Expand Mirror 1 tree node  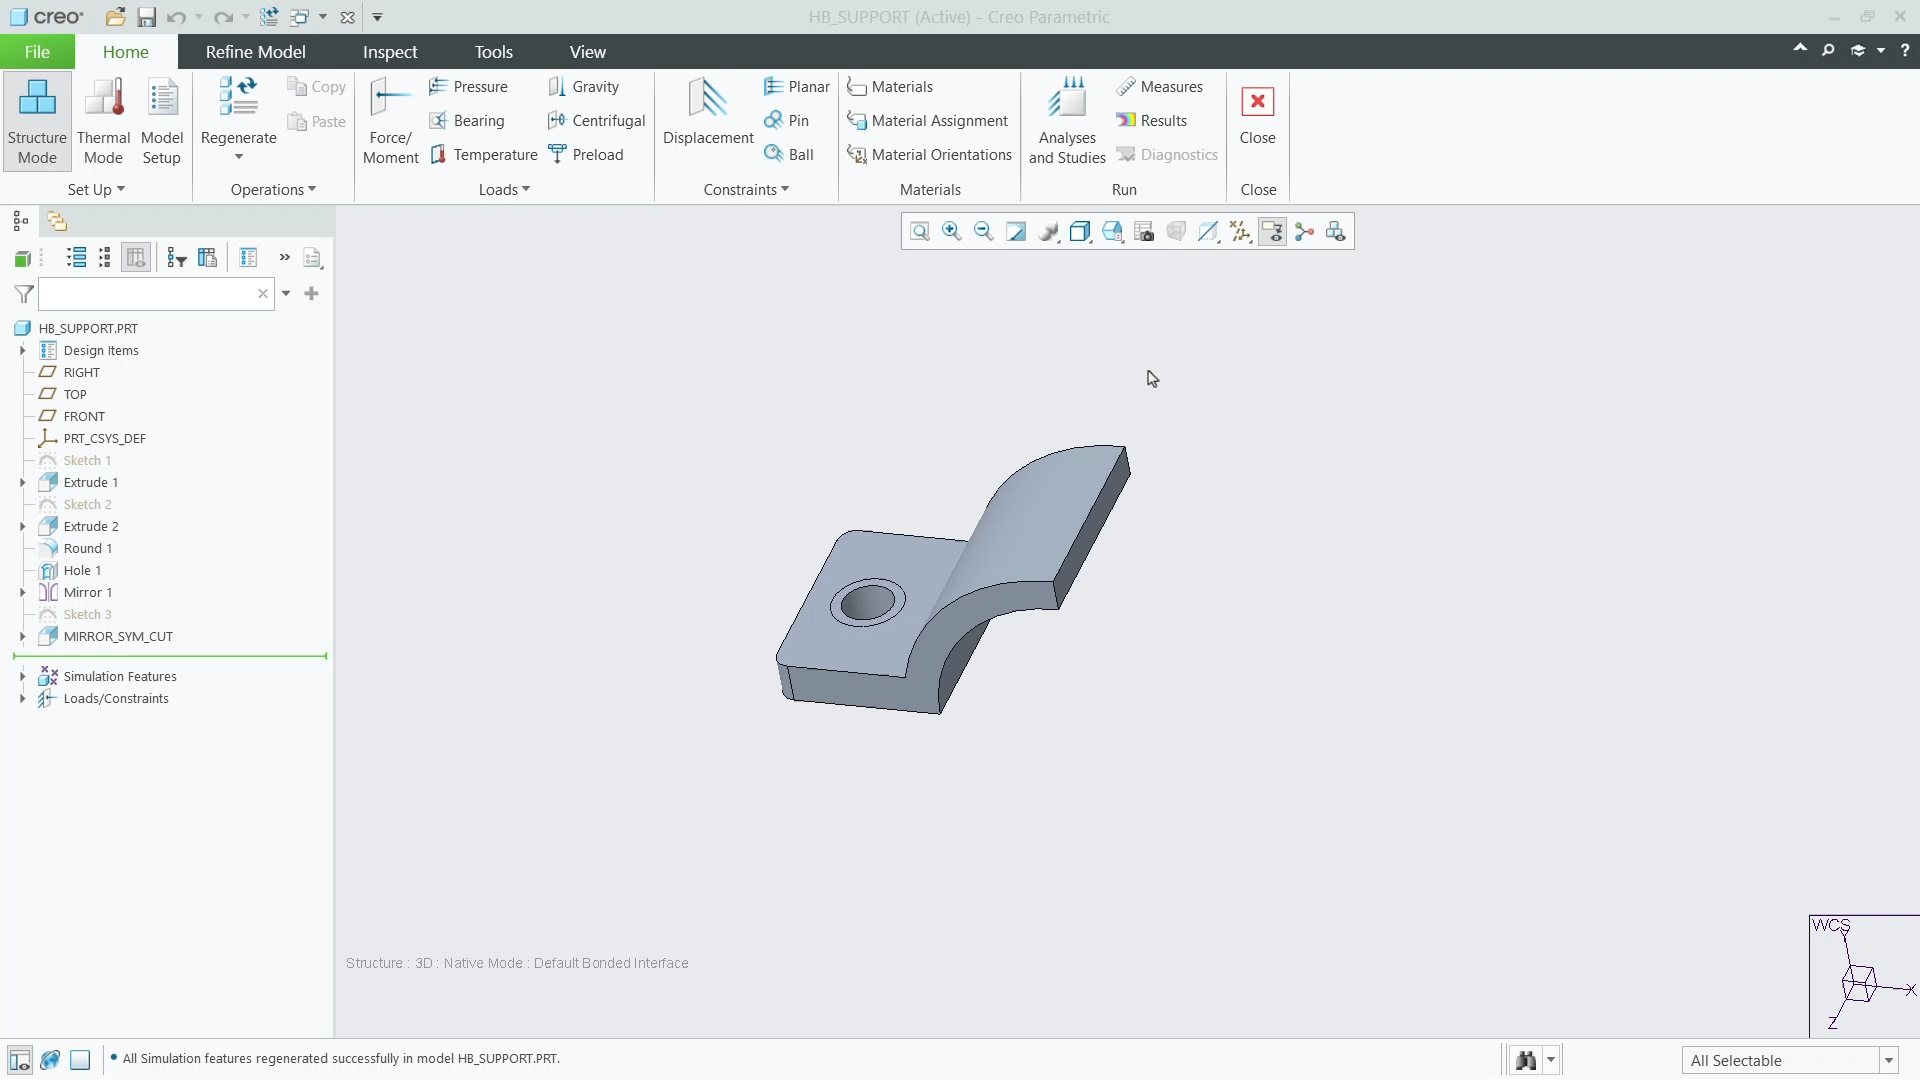click(x=22, y=593)
